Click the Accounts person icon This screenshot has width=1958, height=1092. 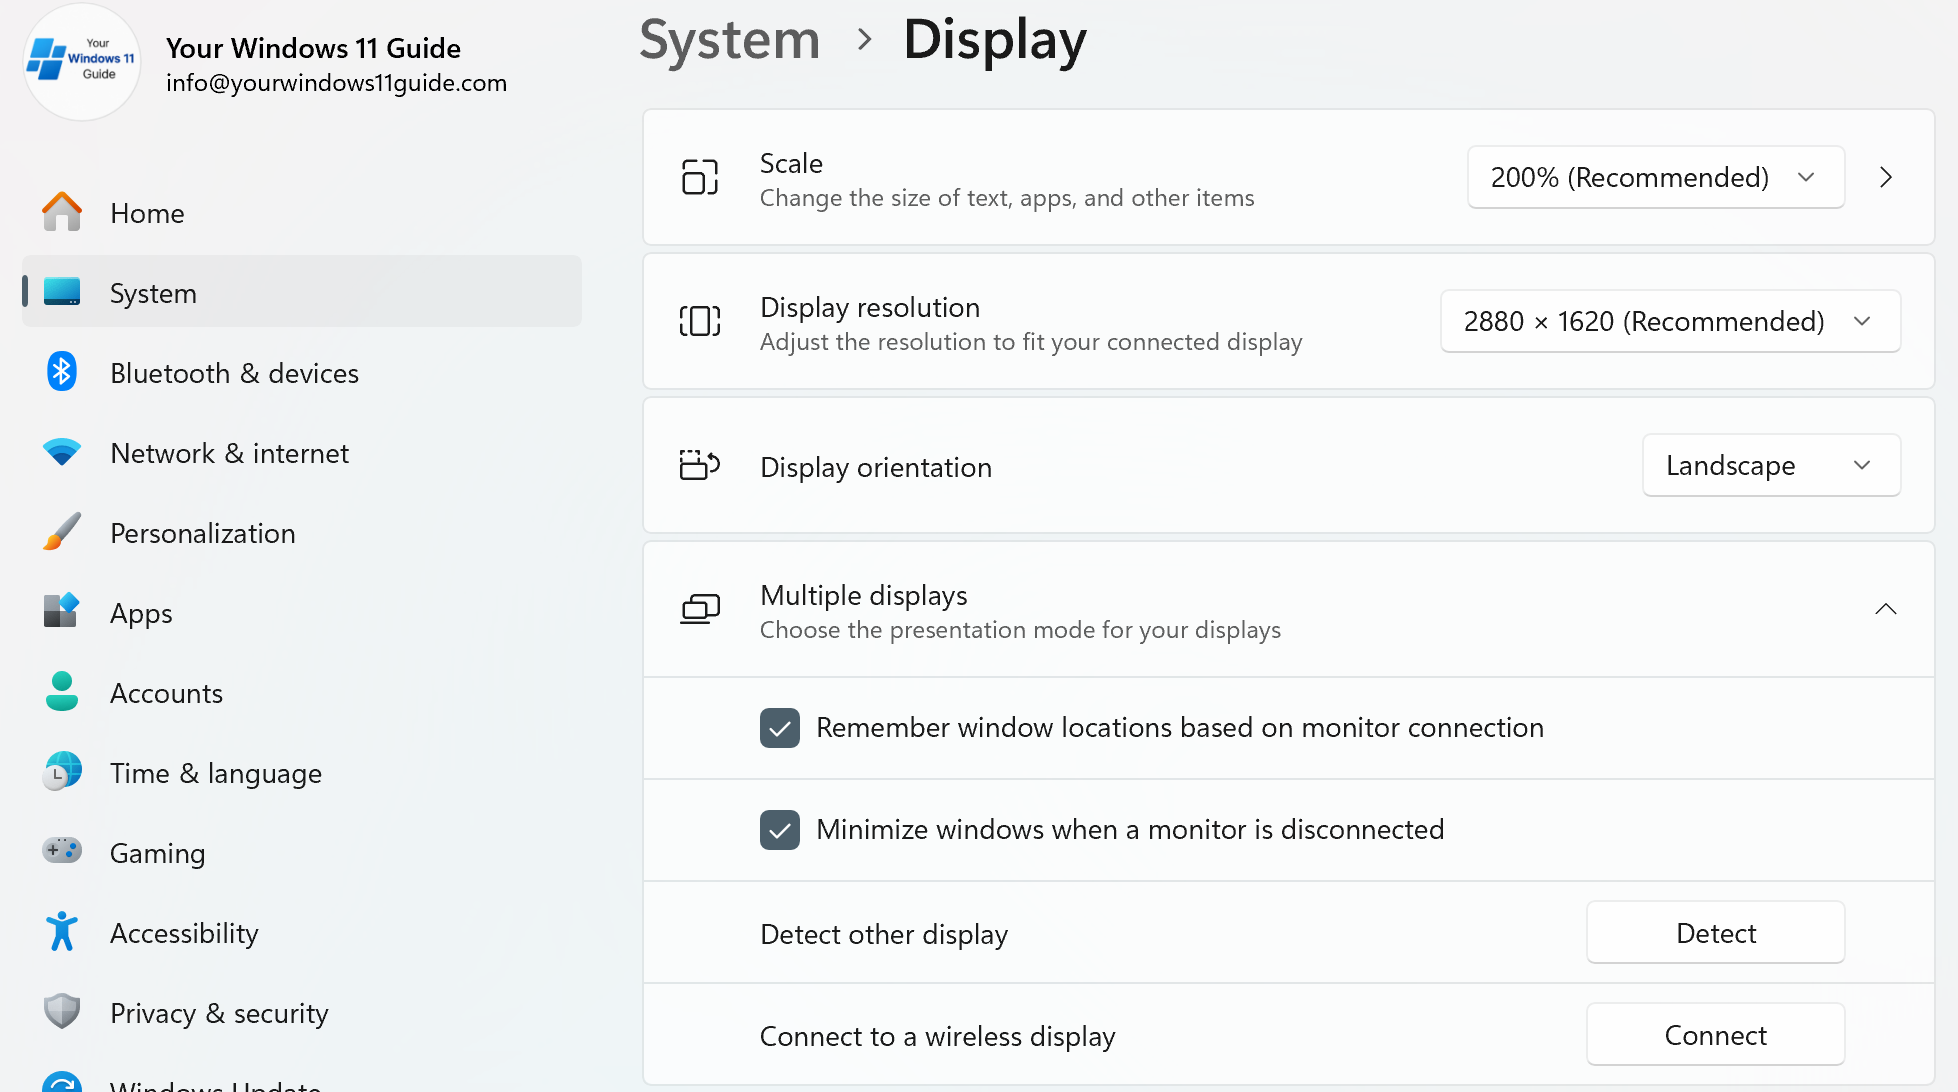pos(62,691)
